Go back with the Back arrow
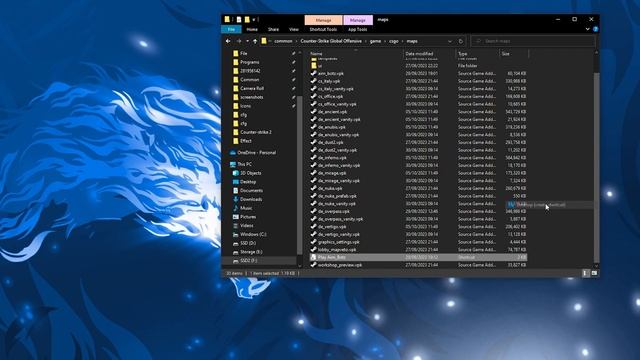The width and height of the screenshot is (640, 360). 228,41
